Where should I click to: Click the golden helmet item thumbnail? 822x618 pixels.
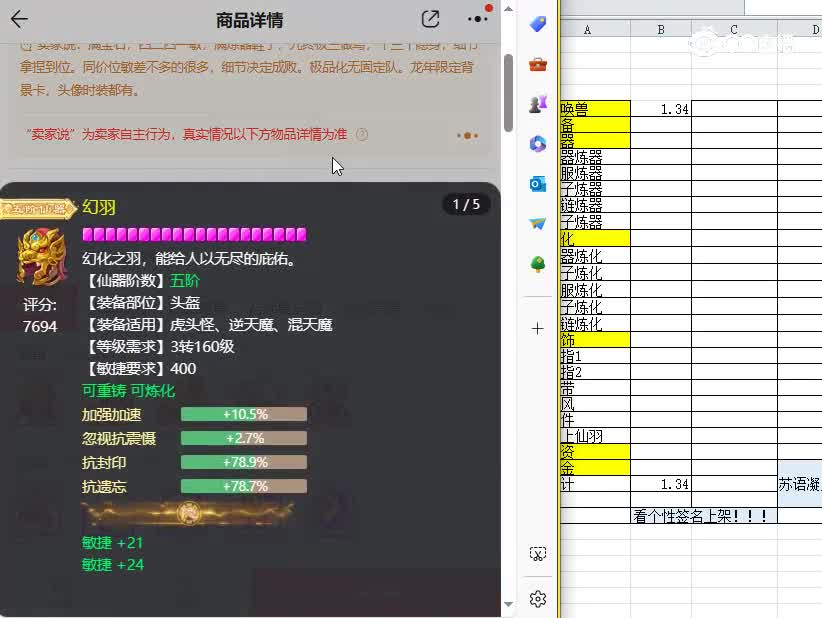coord(42,256)
